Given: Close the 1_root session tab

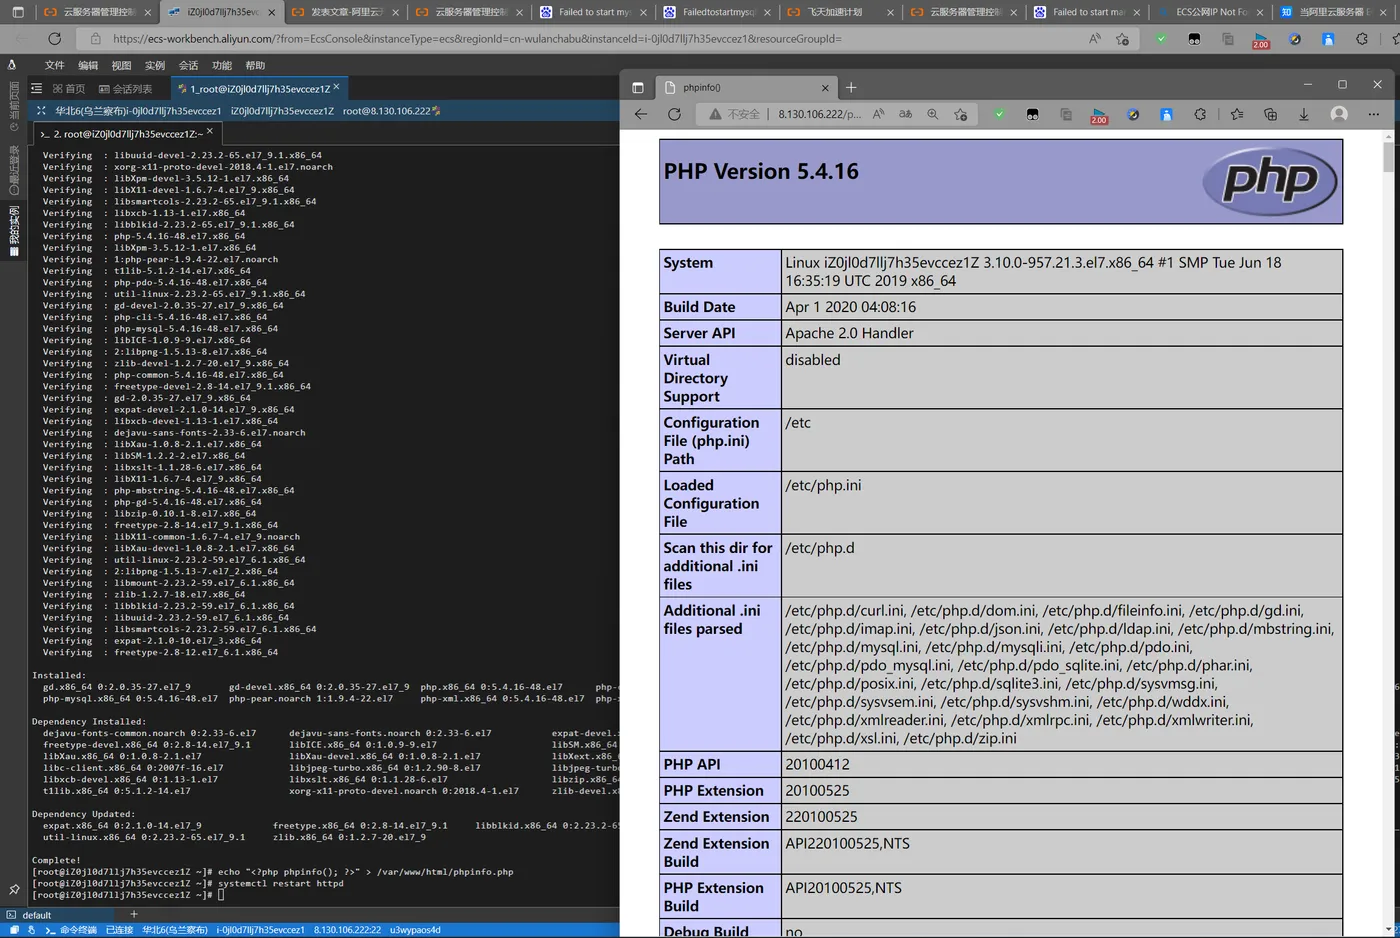Looking at the screenshot, I should click(336, 87).
